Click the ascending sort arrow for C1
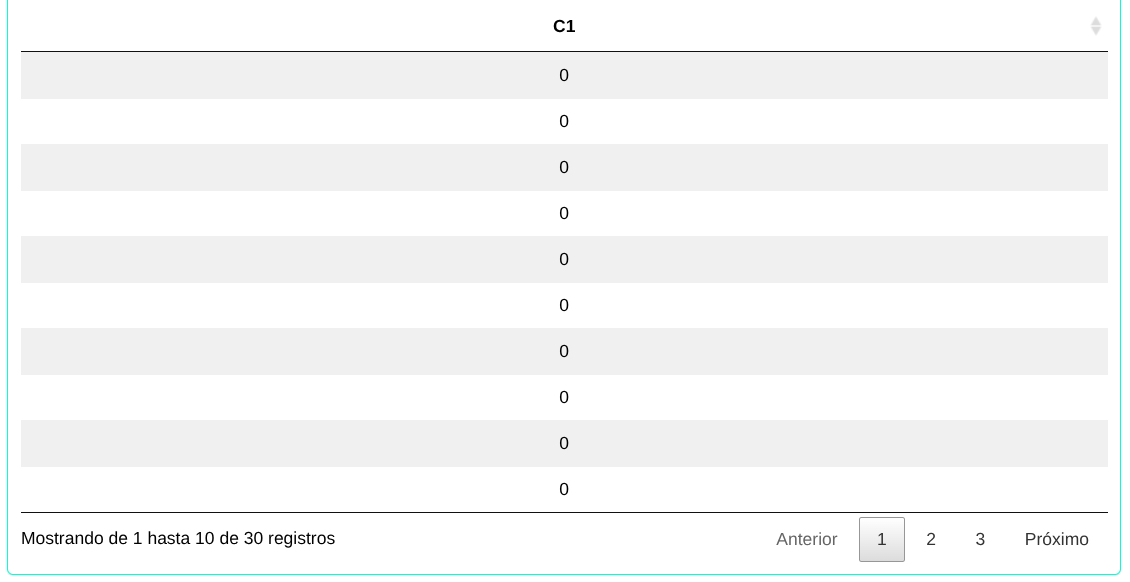The height and width of the screenshot is (582, 1130). tap(1096, 21)
